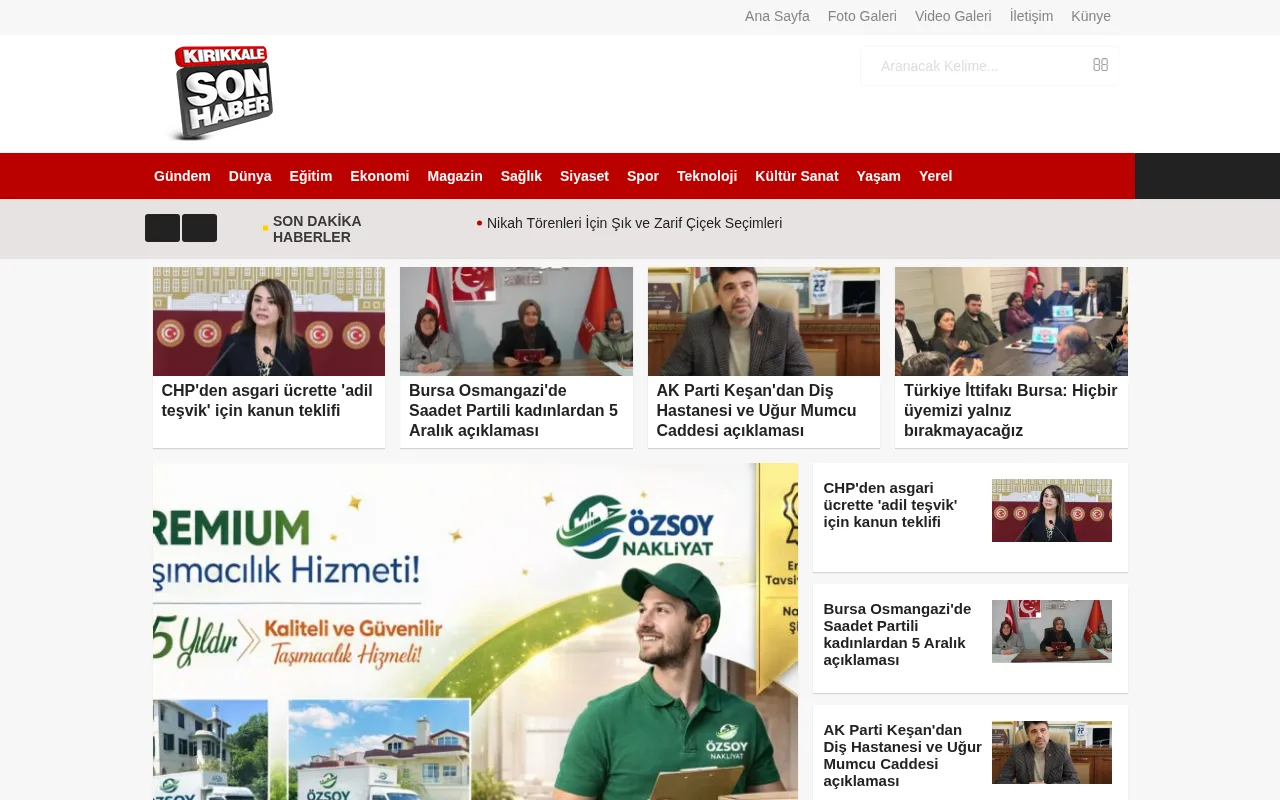This screenshot has height=800, width=1280.
Task: Open the CHP asgari ücret headline
Action: (267, 400)
